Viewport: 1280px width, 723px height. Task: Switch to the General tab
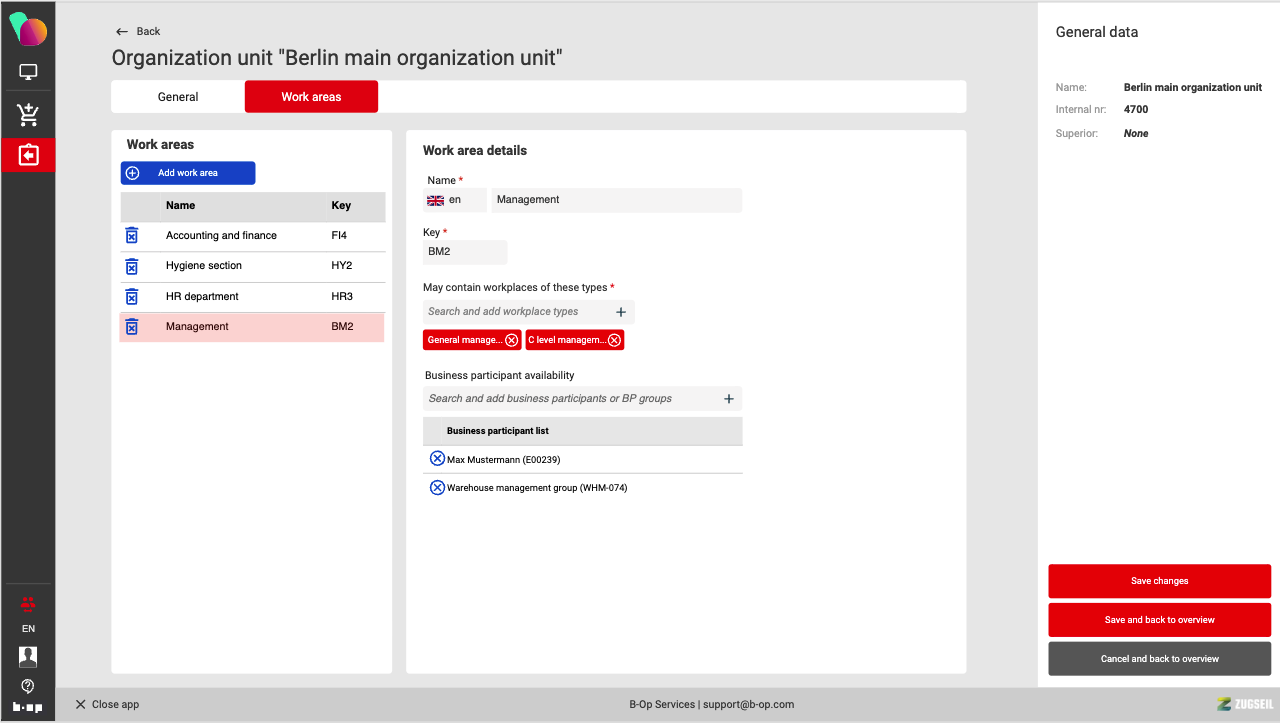(178, 97)
